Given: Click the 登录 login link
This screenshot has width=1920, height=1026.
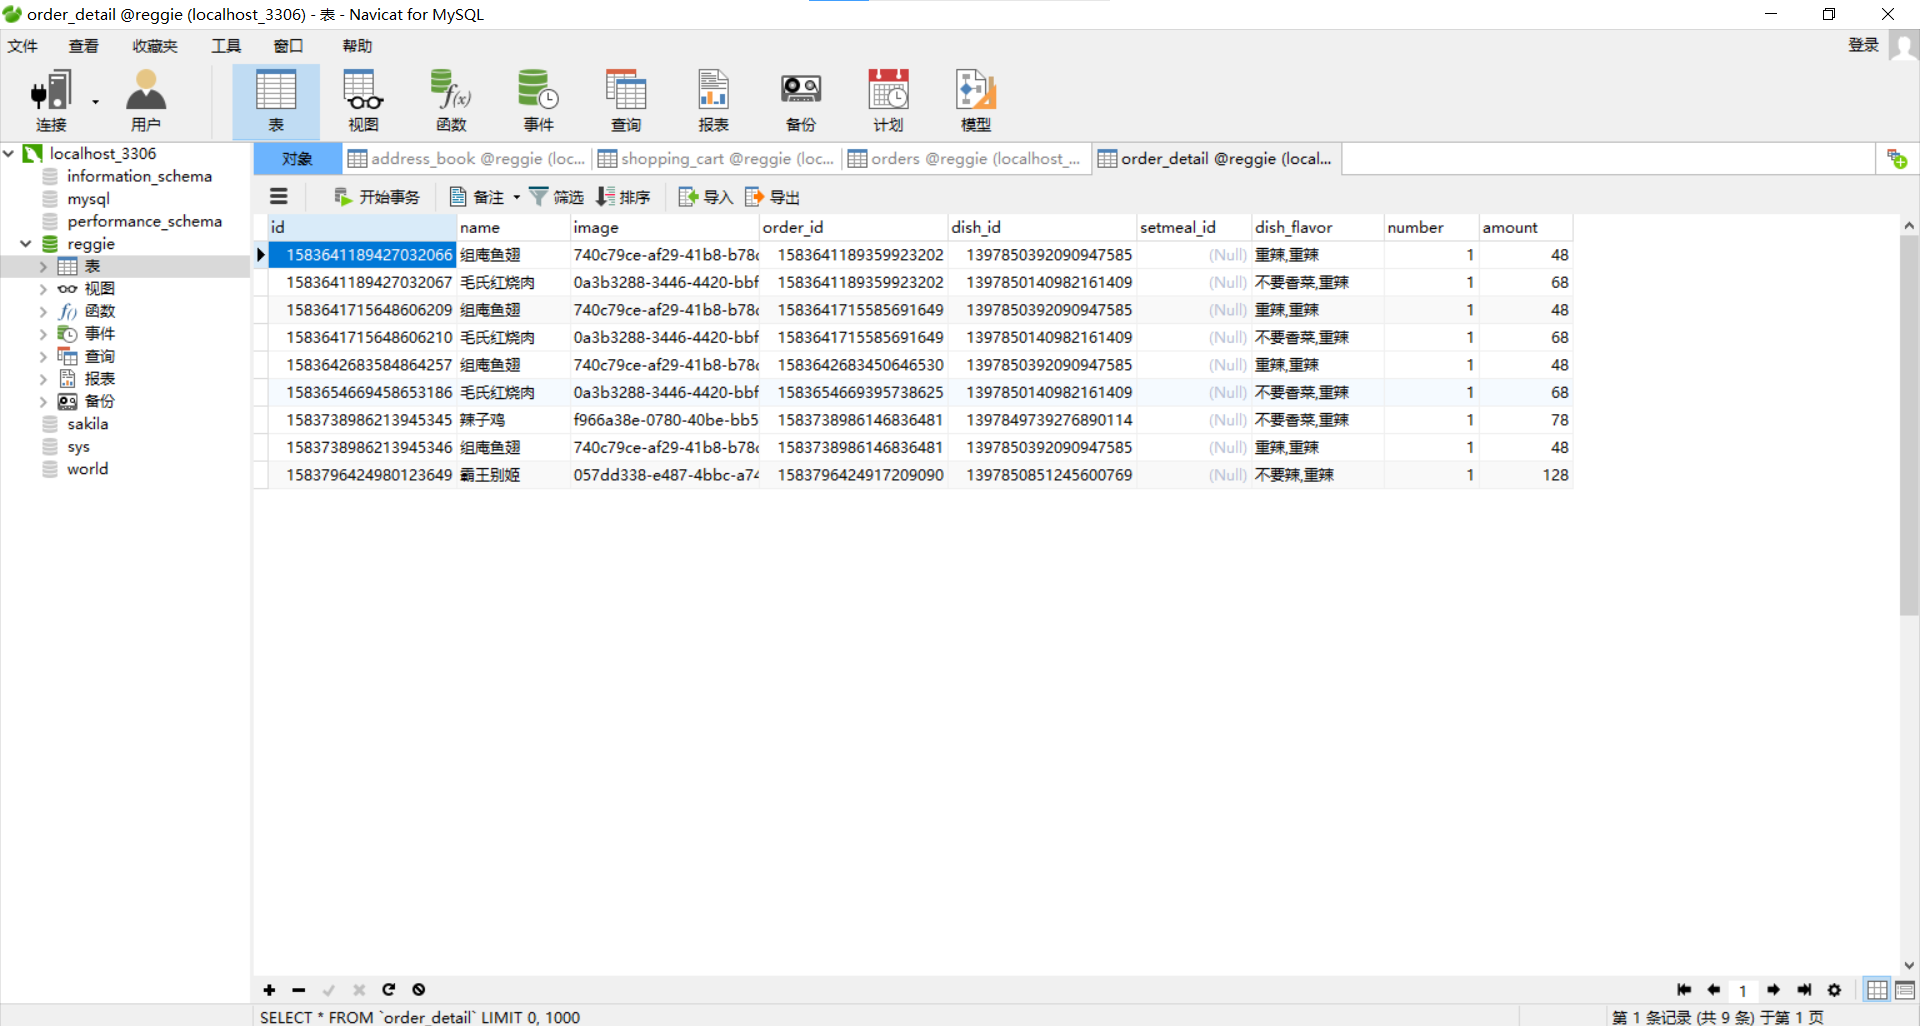Looking at the screenshot, I should (x=1863, y=45).
